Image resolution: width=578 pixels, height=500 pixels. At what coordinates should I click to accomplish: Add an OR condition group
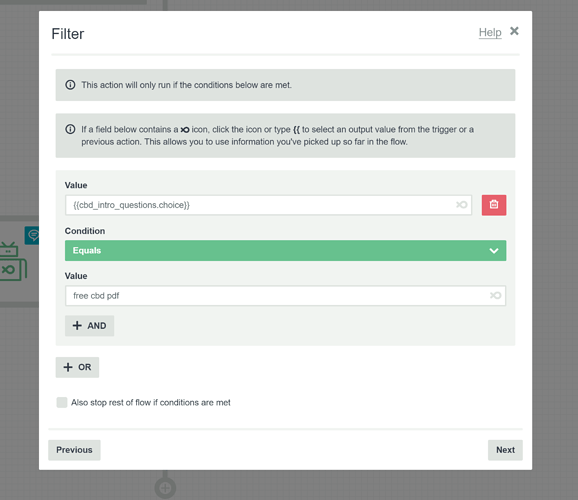(77, 367)
